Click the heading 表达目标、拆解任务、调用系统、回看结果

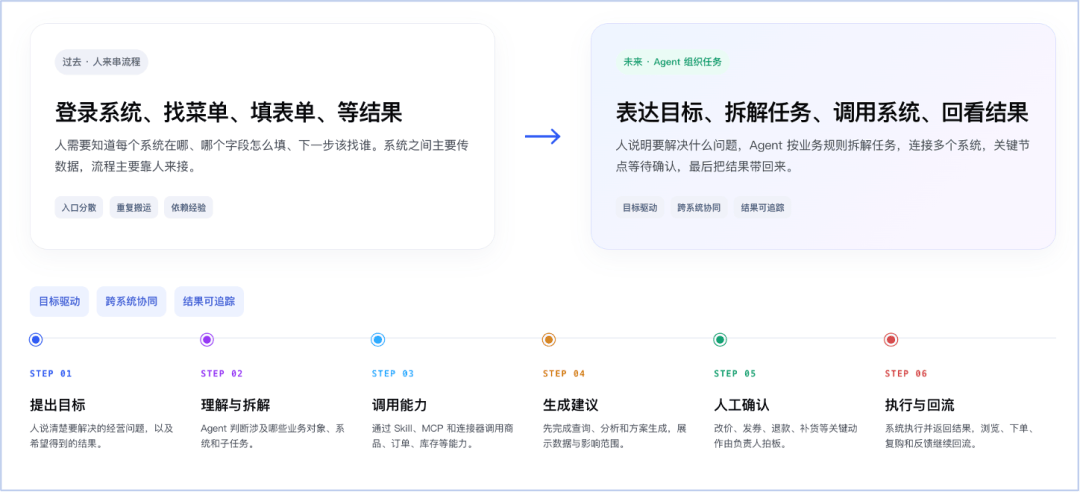[x=822, y=112]
